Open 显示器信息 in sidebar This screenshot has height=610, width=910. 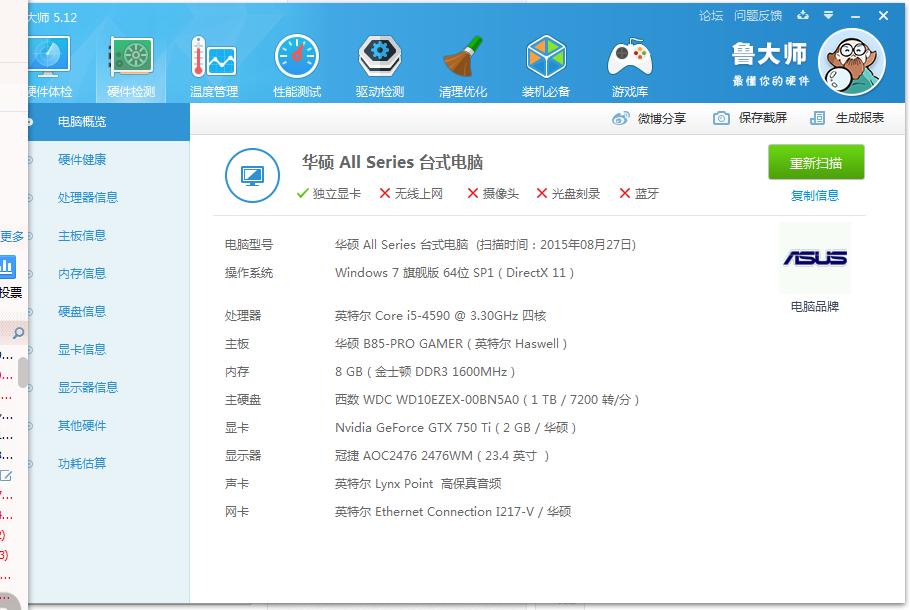(x=88, y=388)
